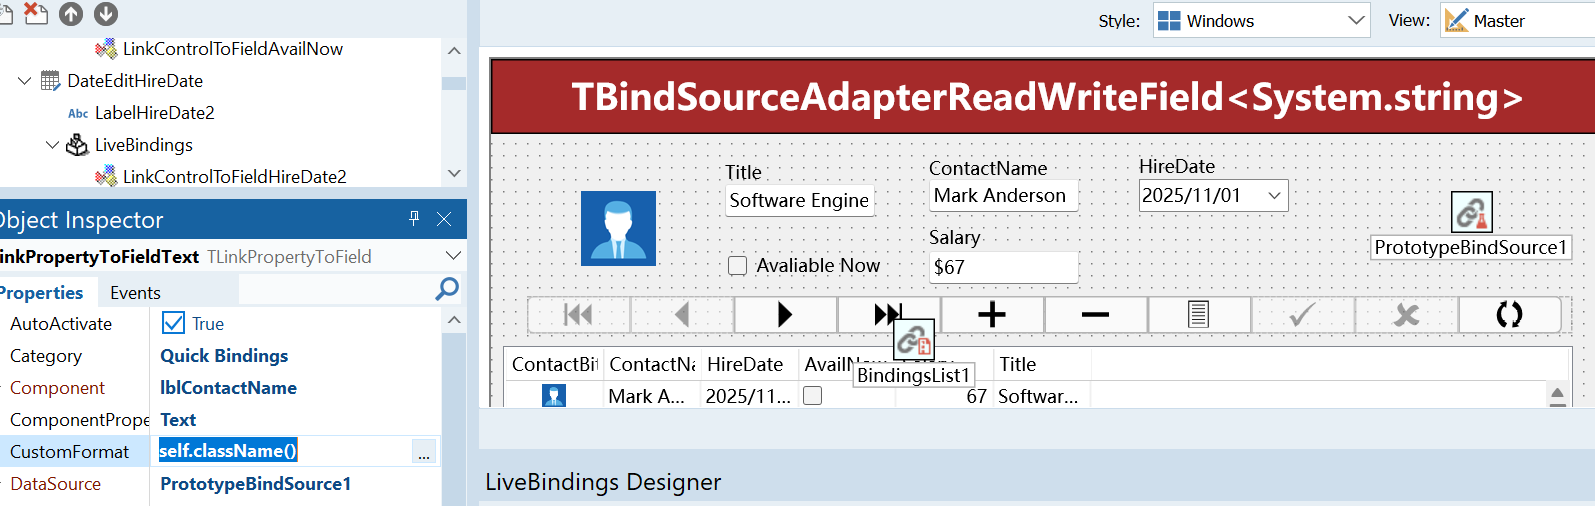Open CustomFormat editor ellipsis button

click(424, 452)
